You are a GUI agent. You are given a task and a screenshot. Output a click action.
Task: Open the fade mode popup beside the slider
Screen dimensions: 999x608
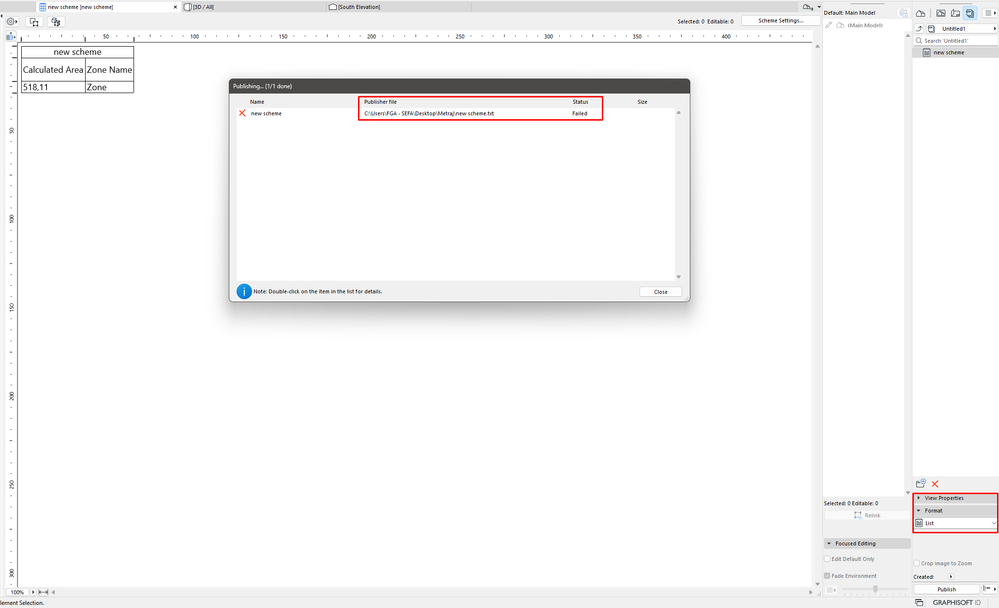click(x=831, y=590)
